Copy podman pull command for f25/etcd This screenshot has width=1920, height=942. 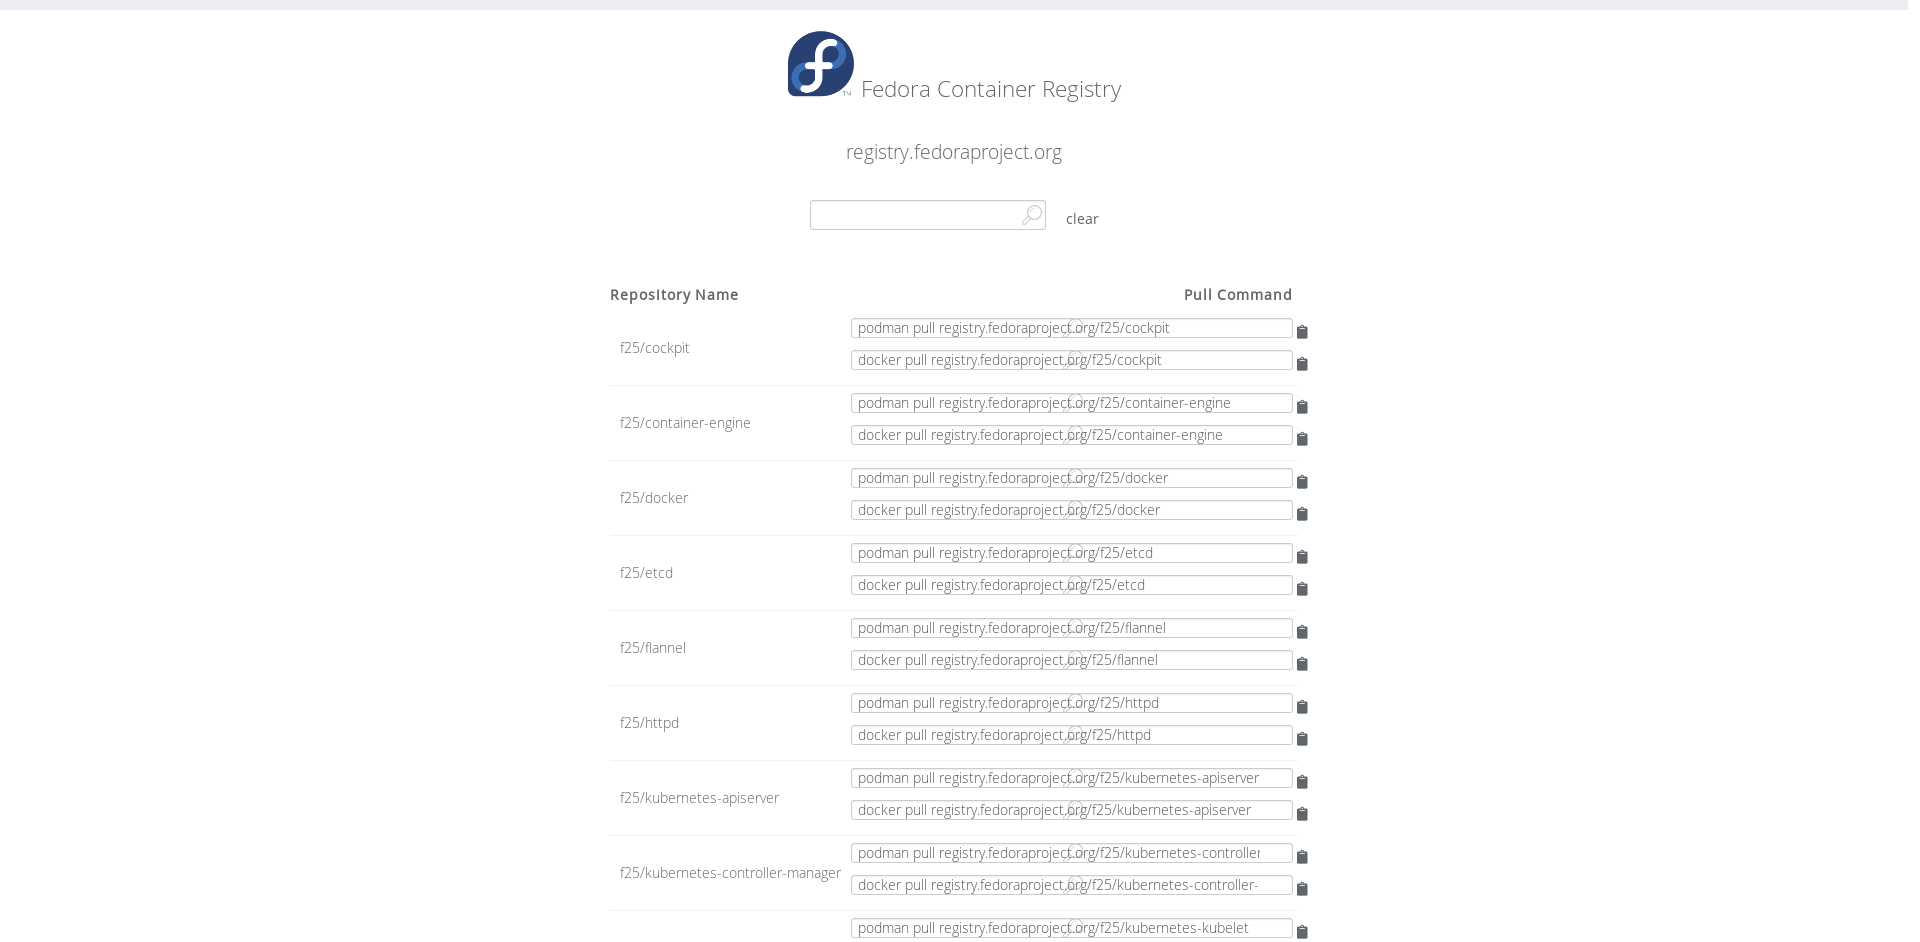pyautogui.click(x=1302, y=557)
